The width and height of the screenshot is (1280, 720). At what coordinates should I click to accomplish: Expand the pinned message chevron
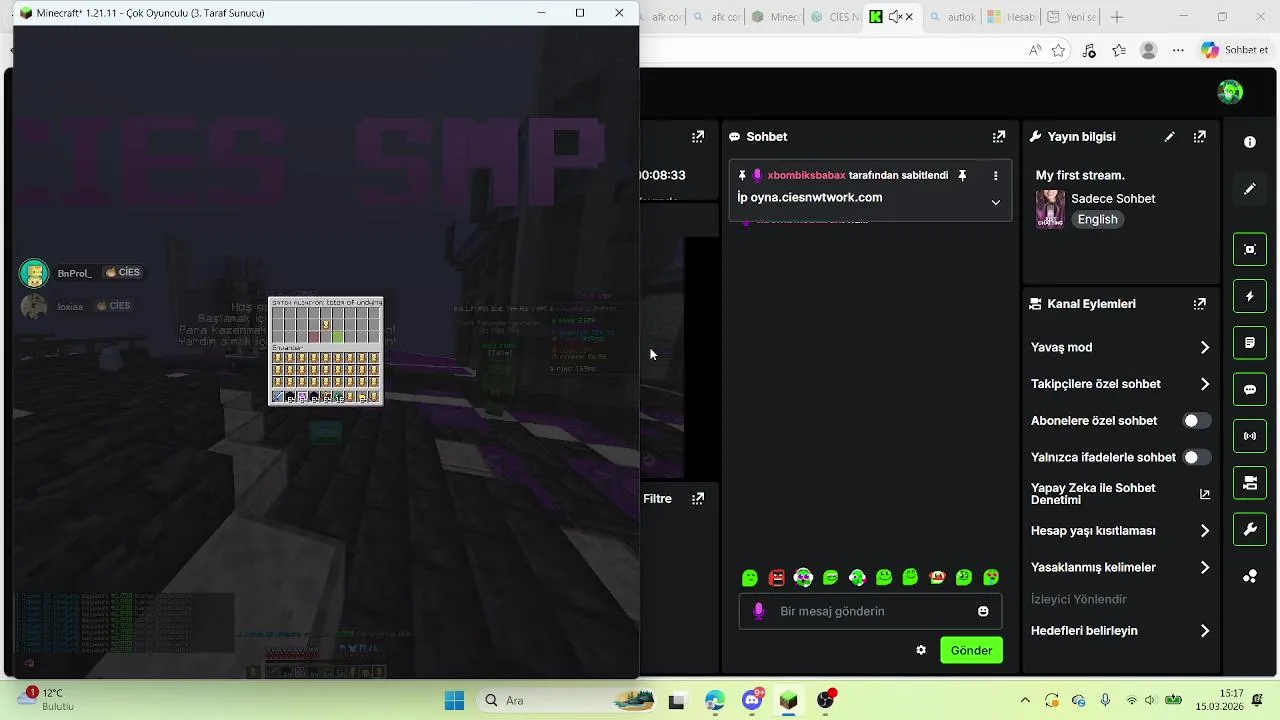point(995,202)
